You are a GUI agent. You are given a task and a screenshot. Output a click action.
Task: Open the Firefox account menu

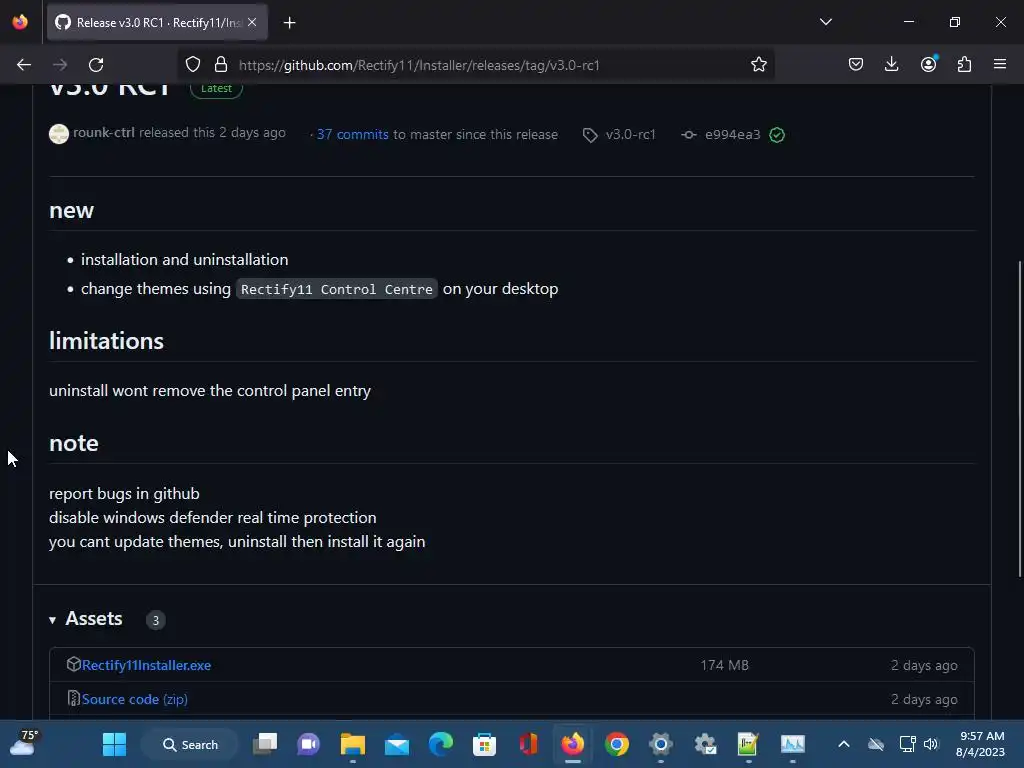click(x=928, y=65)
